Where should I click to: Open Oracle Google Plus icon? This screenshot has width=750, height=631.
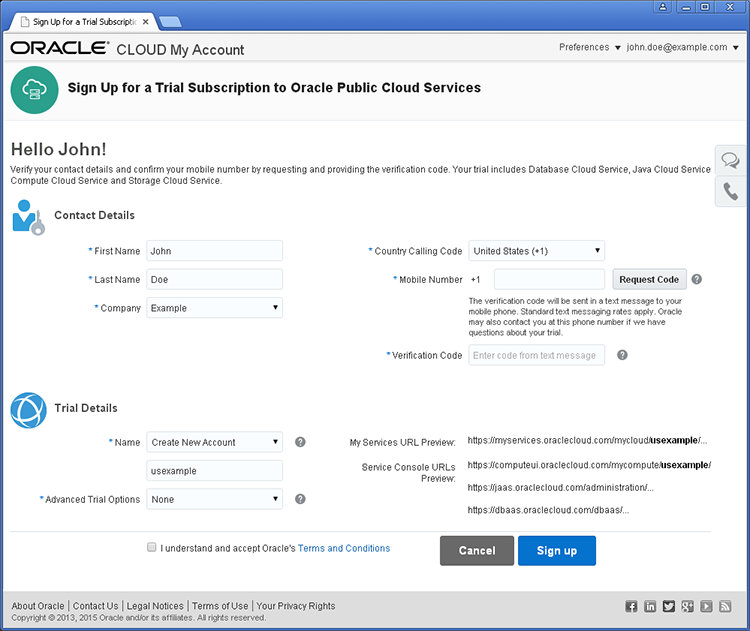pyautogui.click(x=687, y=607)
